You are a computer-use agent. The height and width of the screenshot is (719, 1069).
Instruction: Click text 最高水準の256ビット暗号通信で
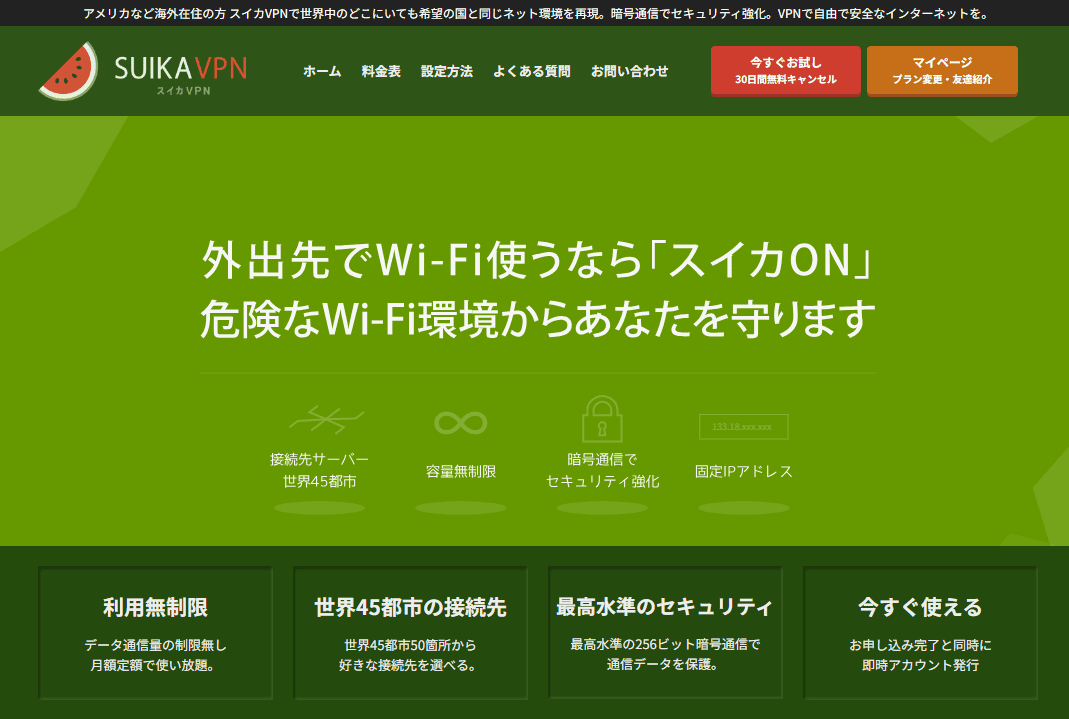665,644
